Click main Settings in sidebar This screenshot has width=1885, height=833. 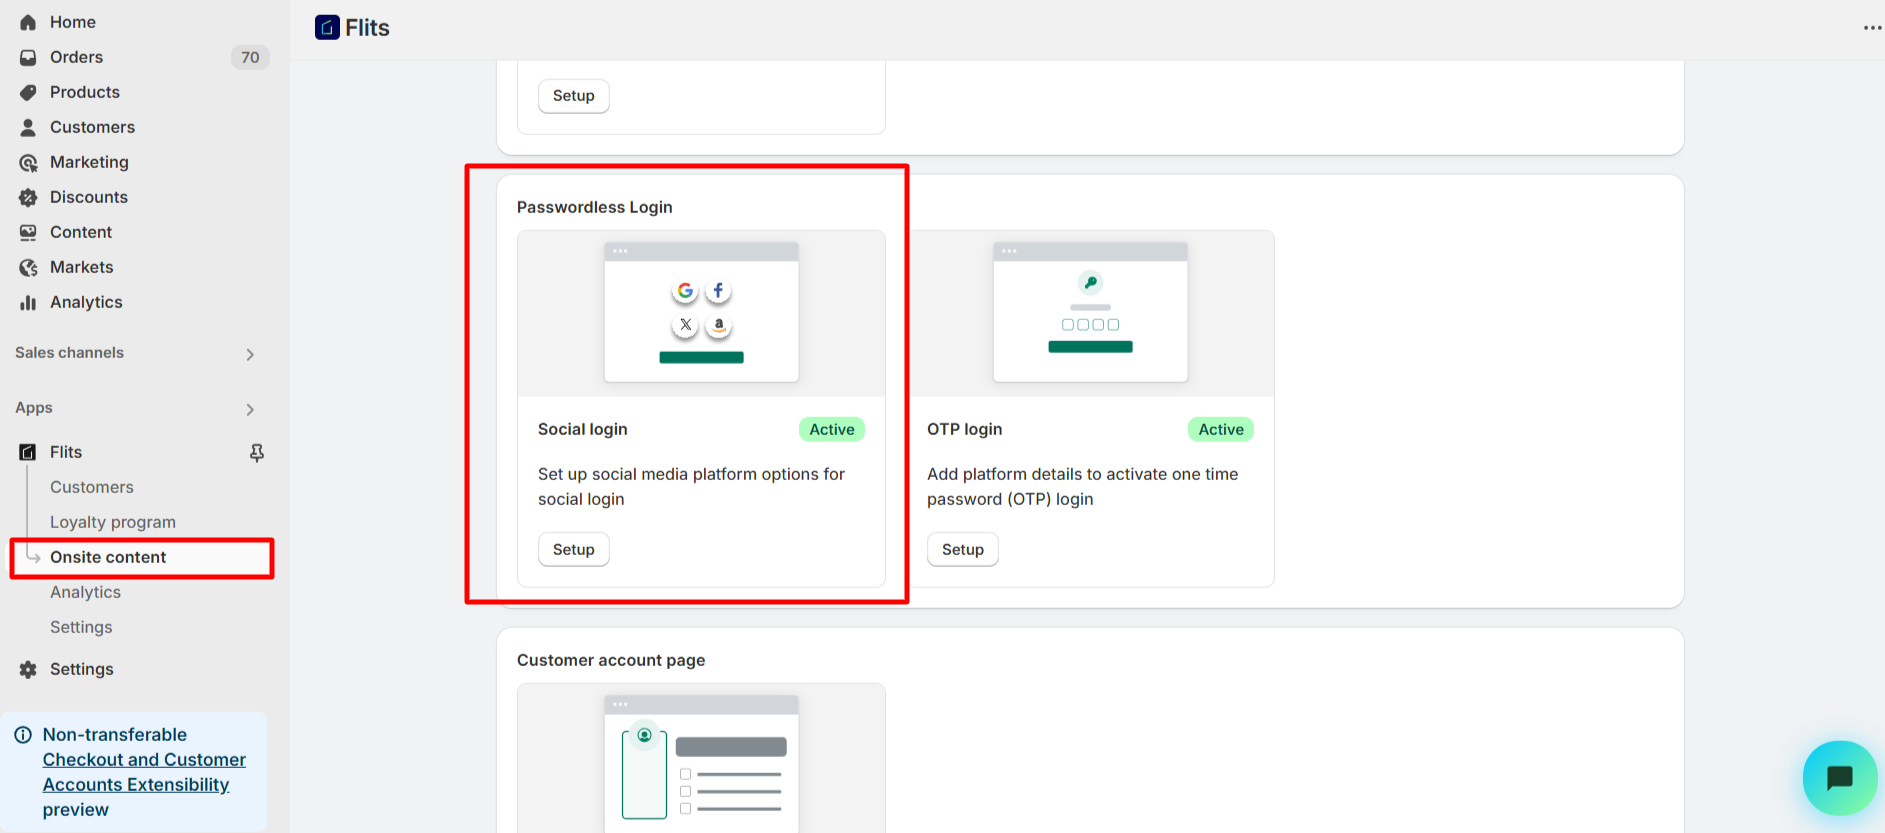tap(82, 669)
